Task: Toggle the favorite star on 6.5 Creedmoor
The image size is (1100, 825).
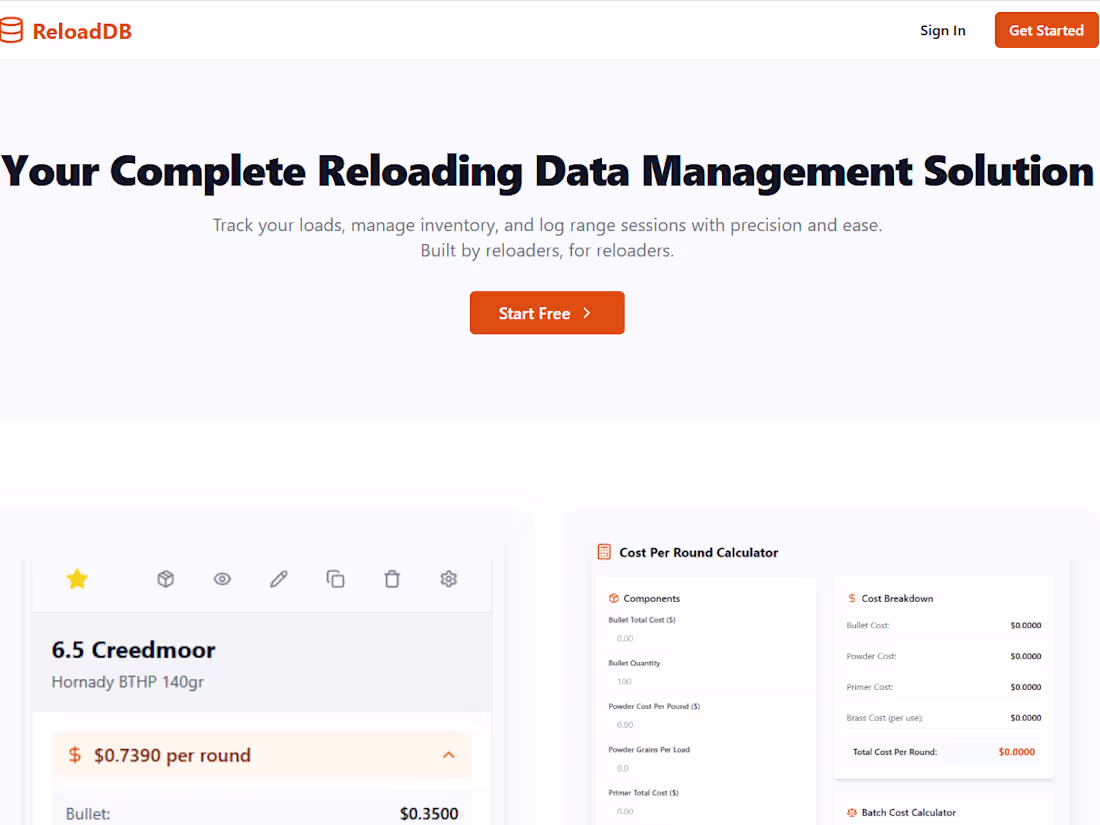Action: [77, 578]
